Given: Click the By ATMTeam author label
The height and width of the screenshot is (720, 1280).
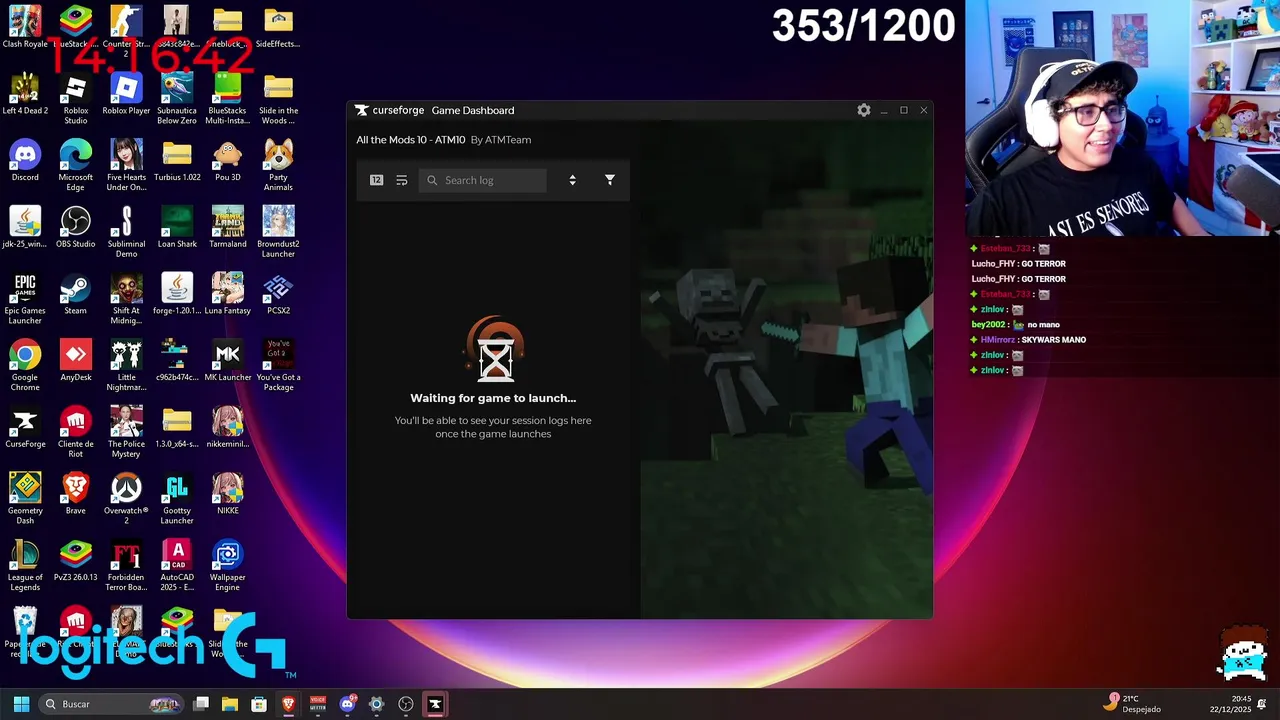Looking at the screenshot, I should (x=501, y=140).
